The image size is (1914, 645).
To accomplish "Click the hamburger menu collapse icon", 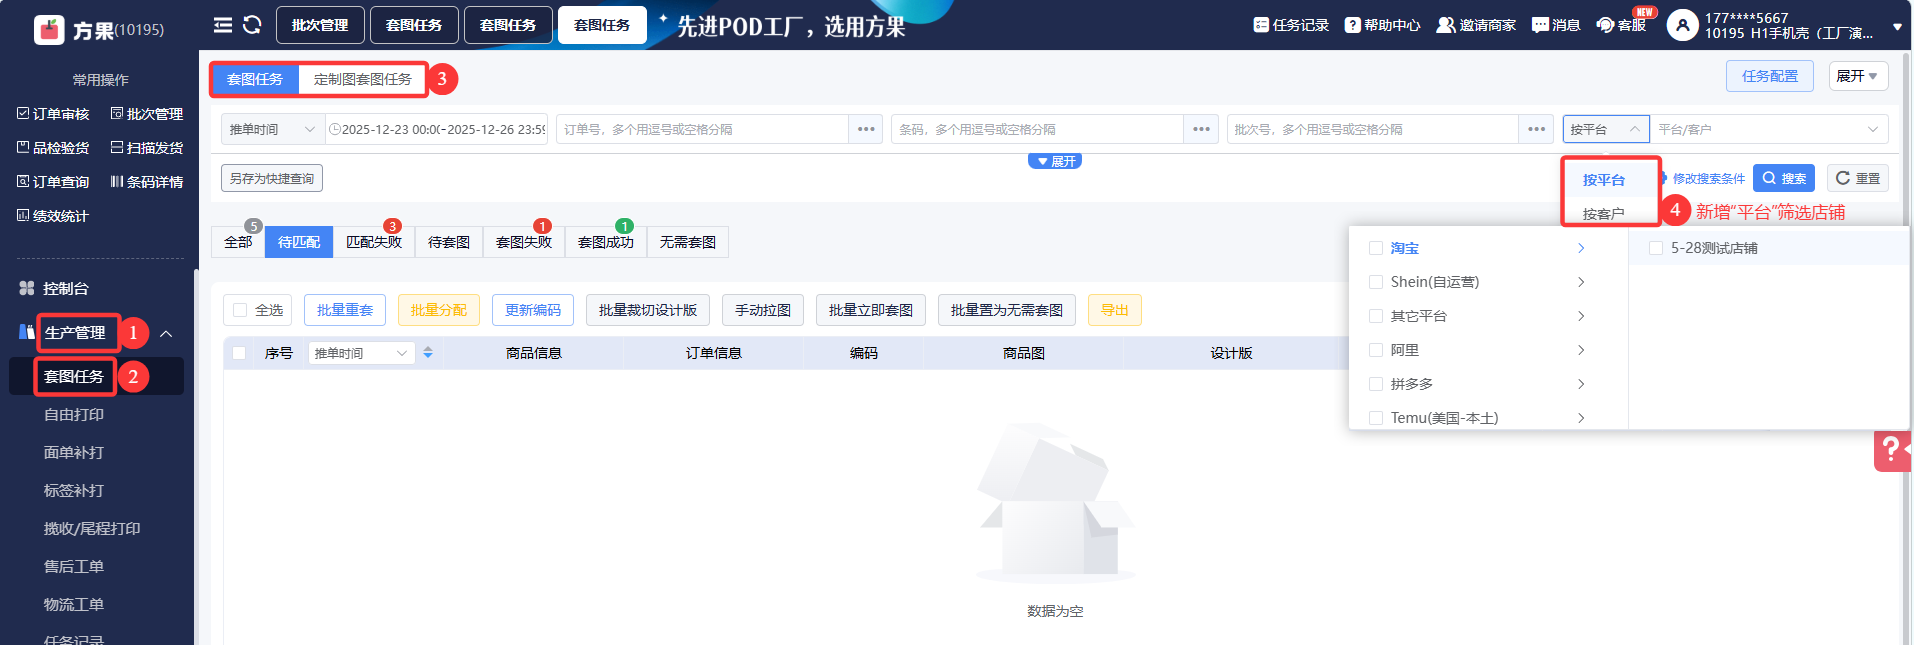I will (223, 25).
